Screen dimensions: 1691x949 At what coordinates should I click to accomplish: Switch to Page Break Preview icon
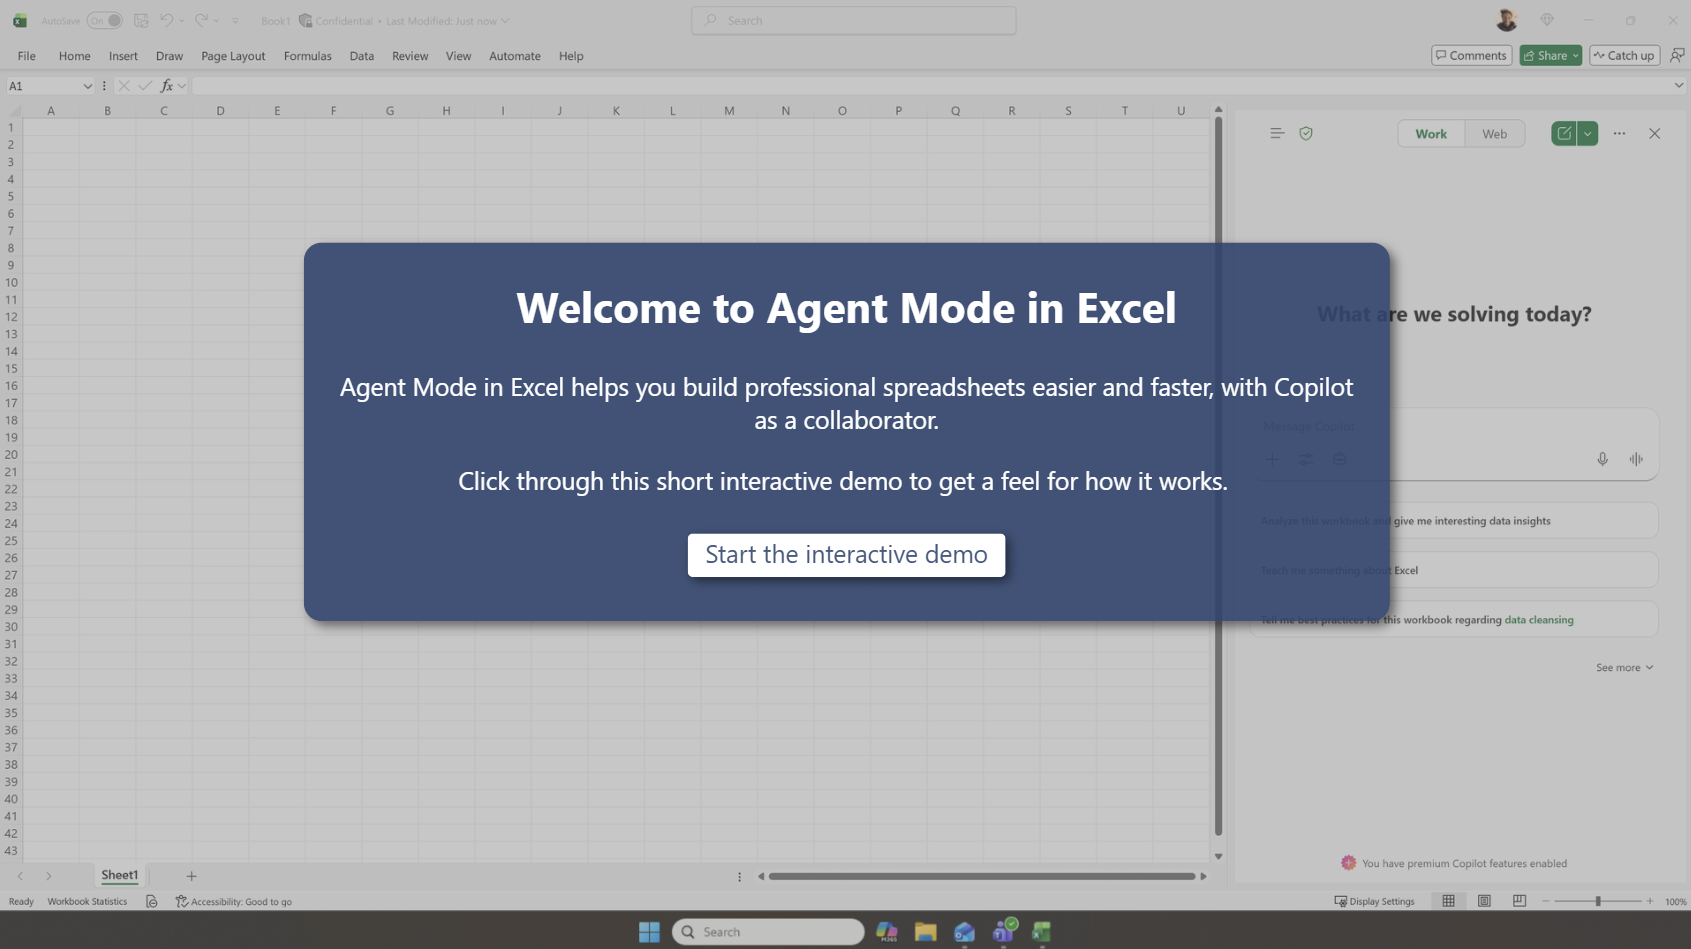click(1519, 901)
